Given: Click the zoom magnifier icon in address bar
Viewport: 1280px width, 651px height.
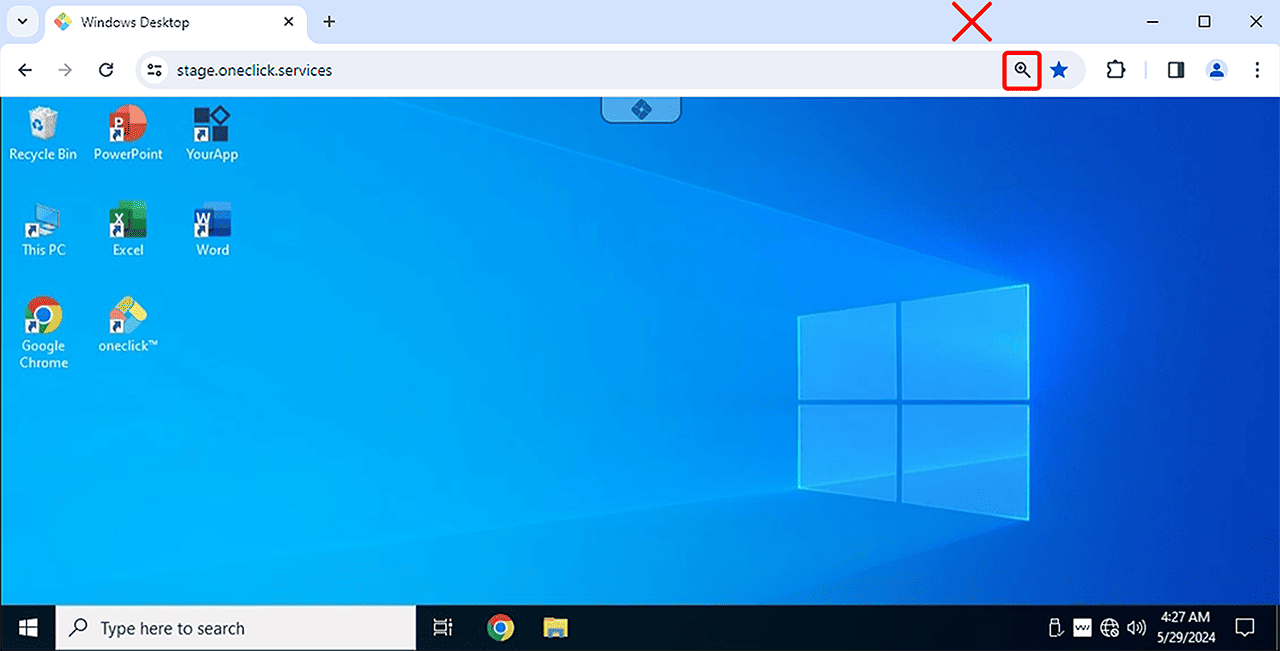Looking at the screenshot, I should point(1021,70).
